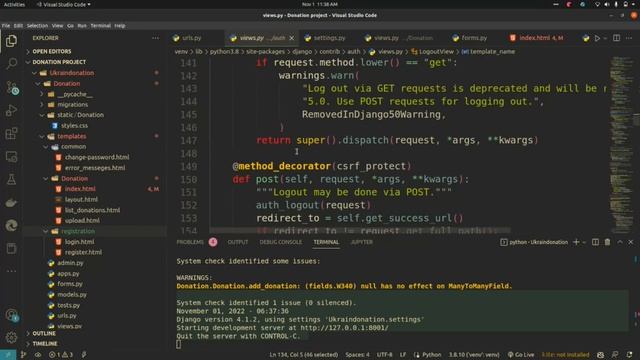
Task: Switch to the urls.py editor tab
Action: coord(192,38)
